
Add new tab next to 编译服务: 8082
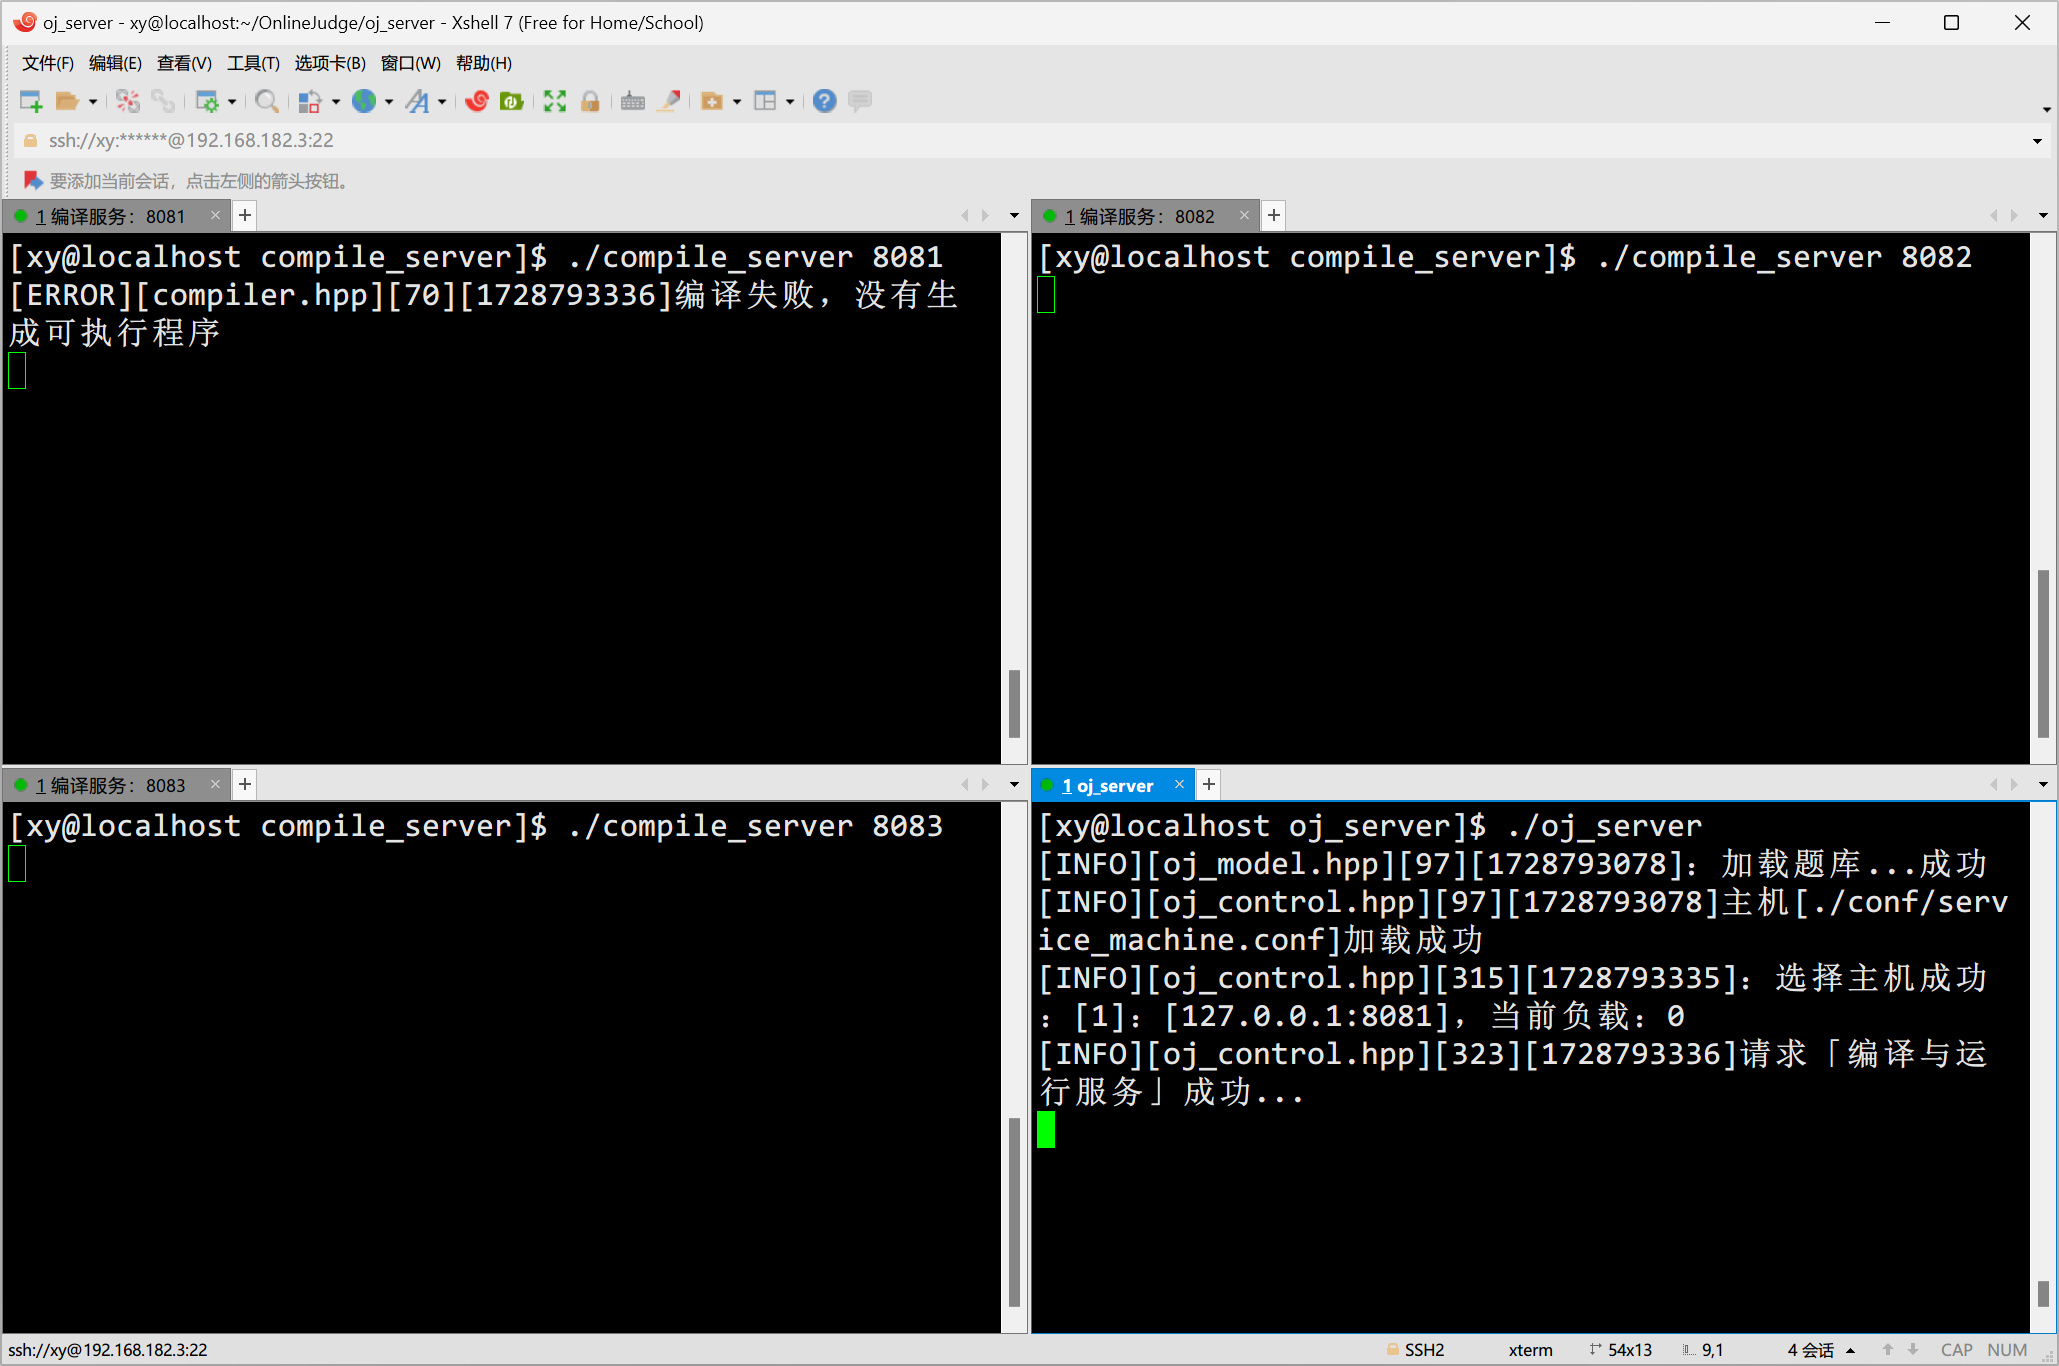[1273, 216]
